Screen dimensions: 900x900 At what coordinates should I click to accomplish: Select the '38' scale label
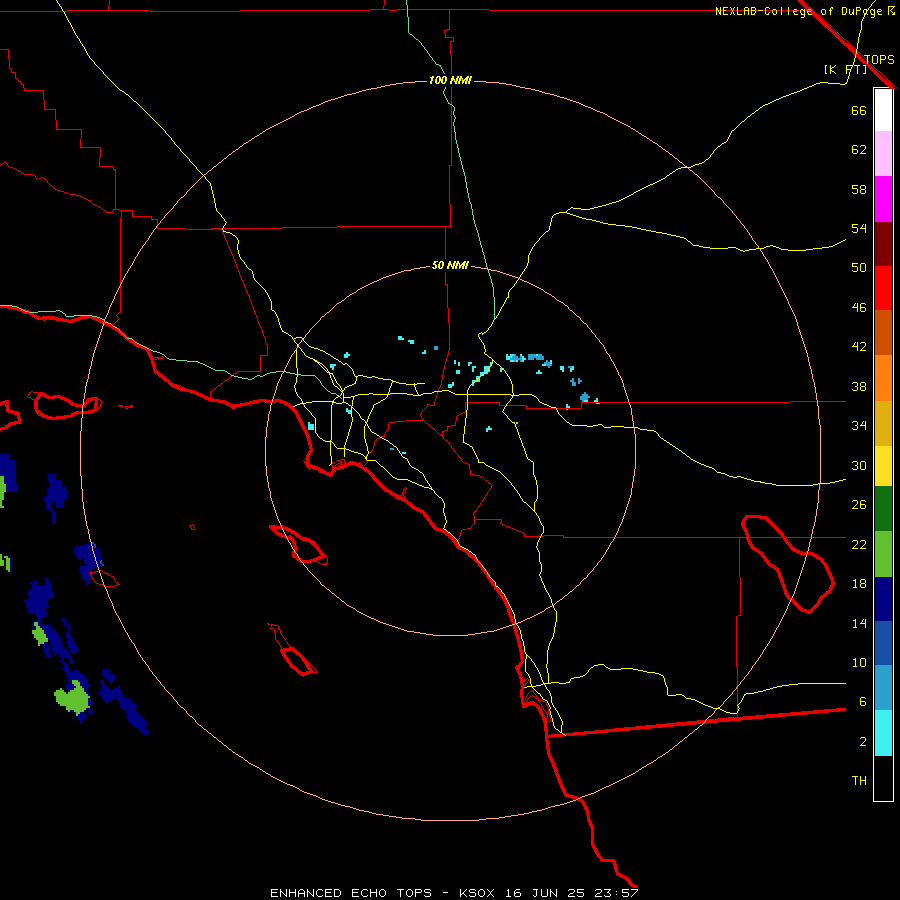859,386
